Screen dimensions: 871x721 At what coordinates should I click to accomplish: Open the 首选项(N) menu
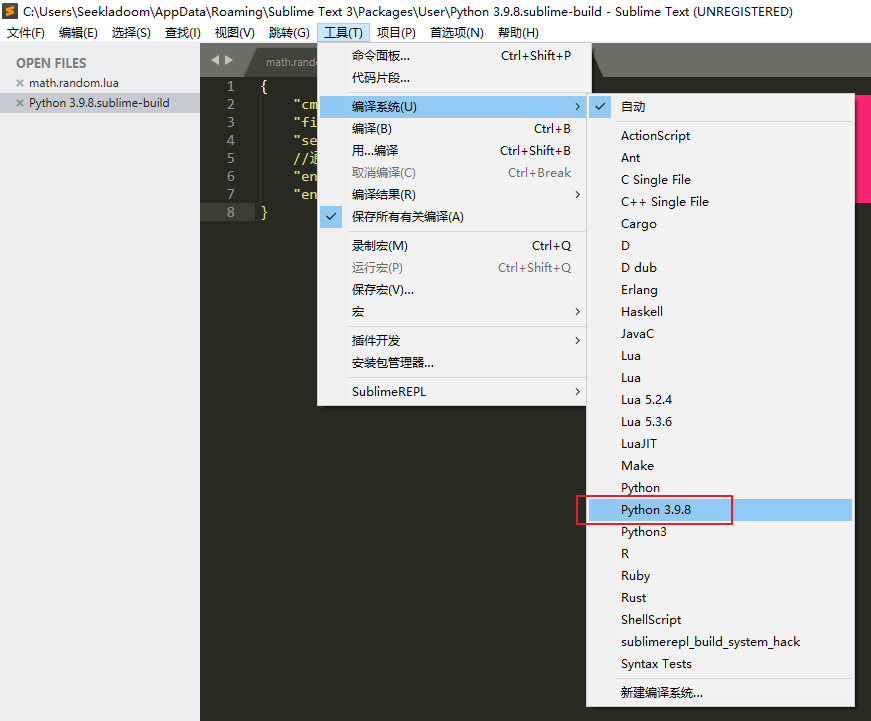point(457,33)
